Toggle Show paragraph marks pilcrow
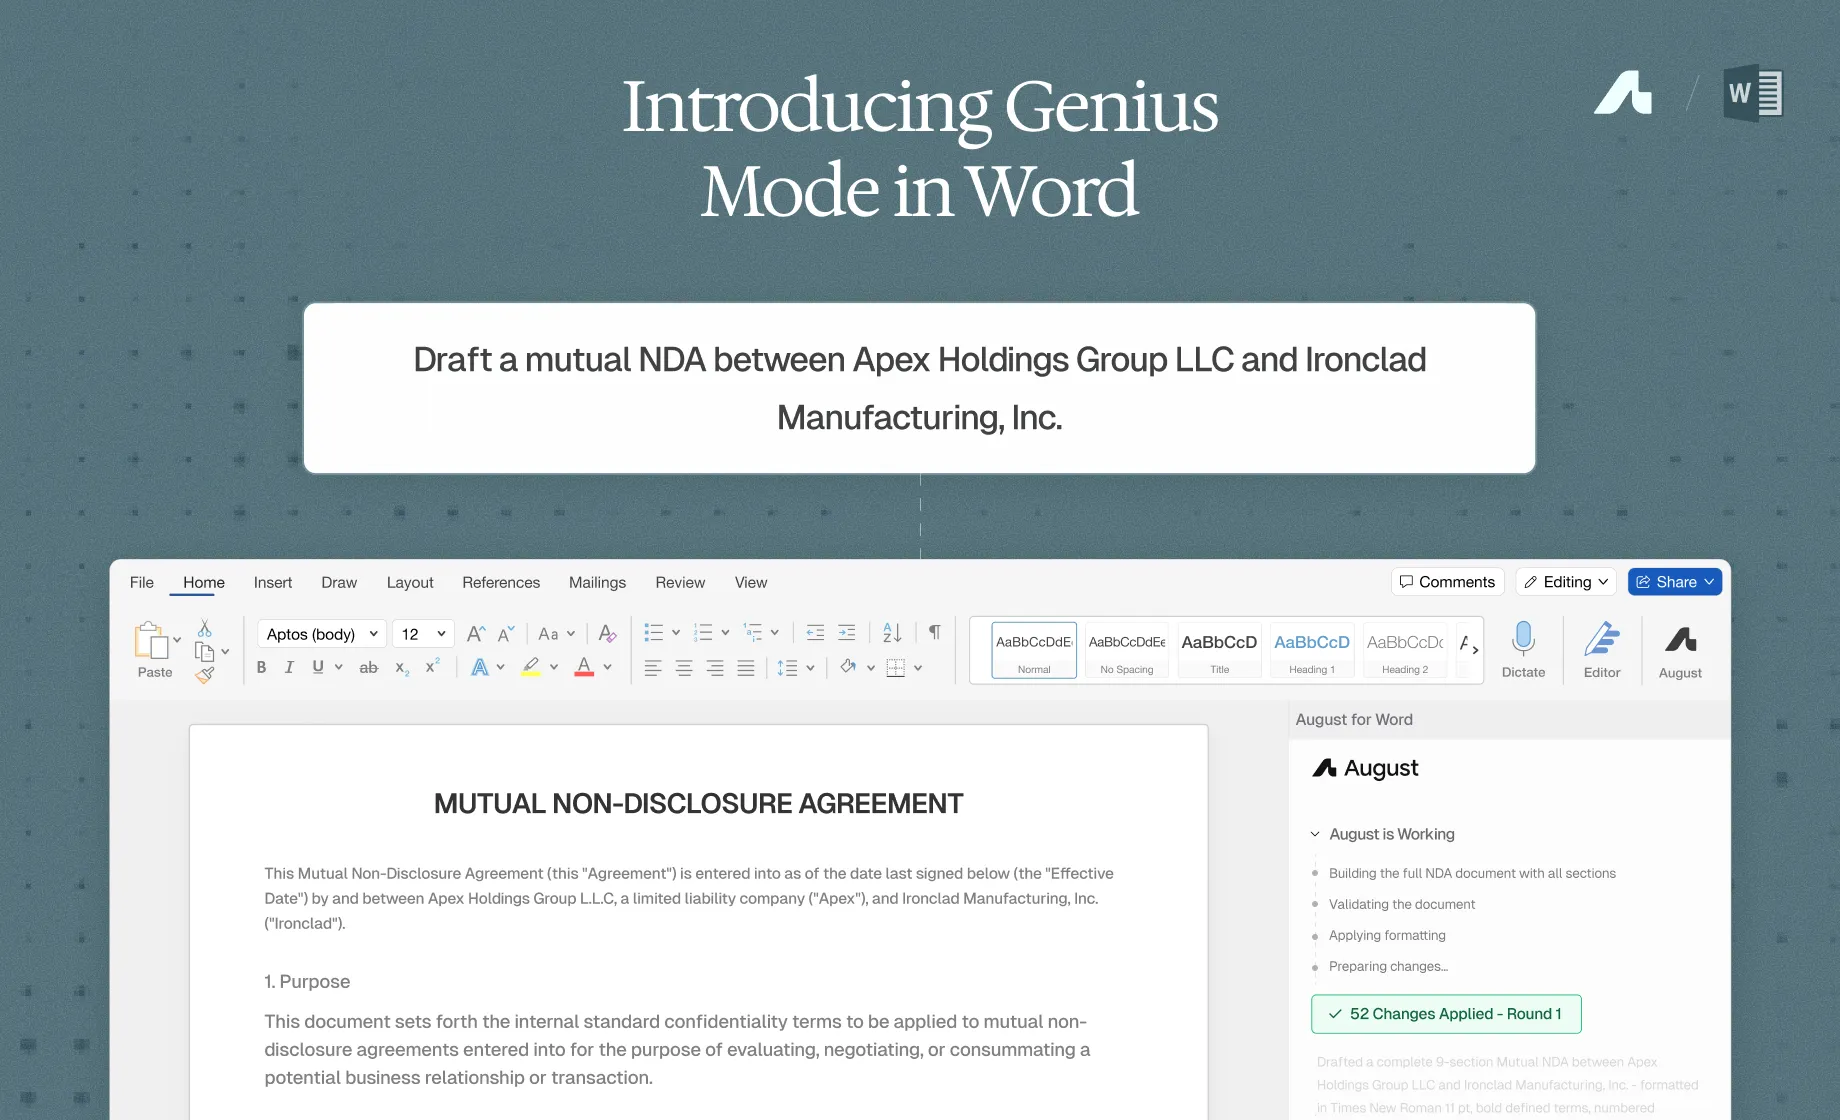Screen dimensions: 1840x1120 point(934,632)
